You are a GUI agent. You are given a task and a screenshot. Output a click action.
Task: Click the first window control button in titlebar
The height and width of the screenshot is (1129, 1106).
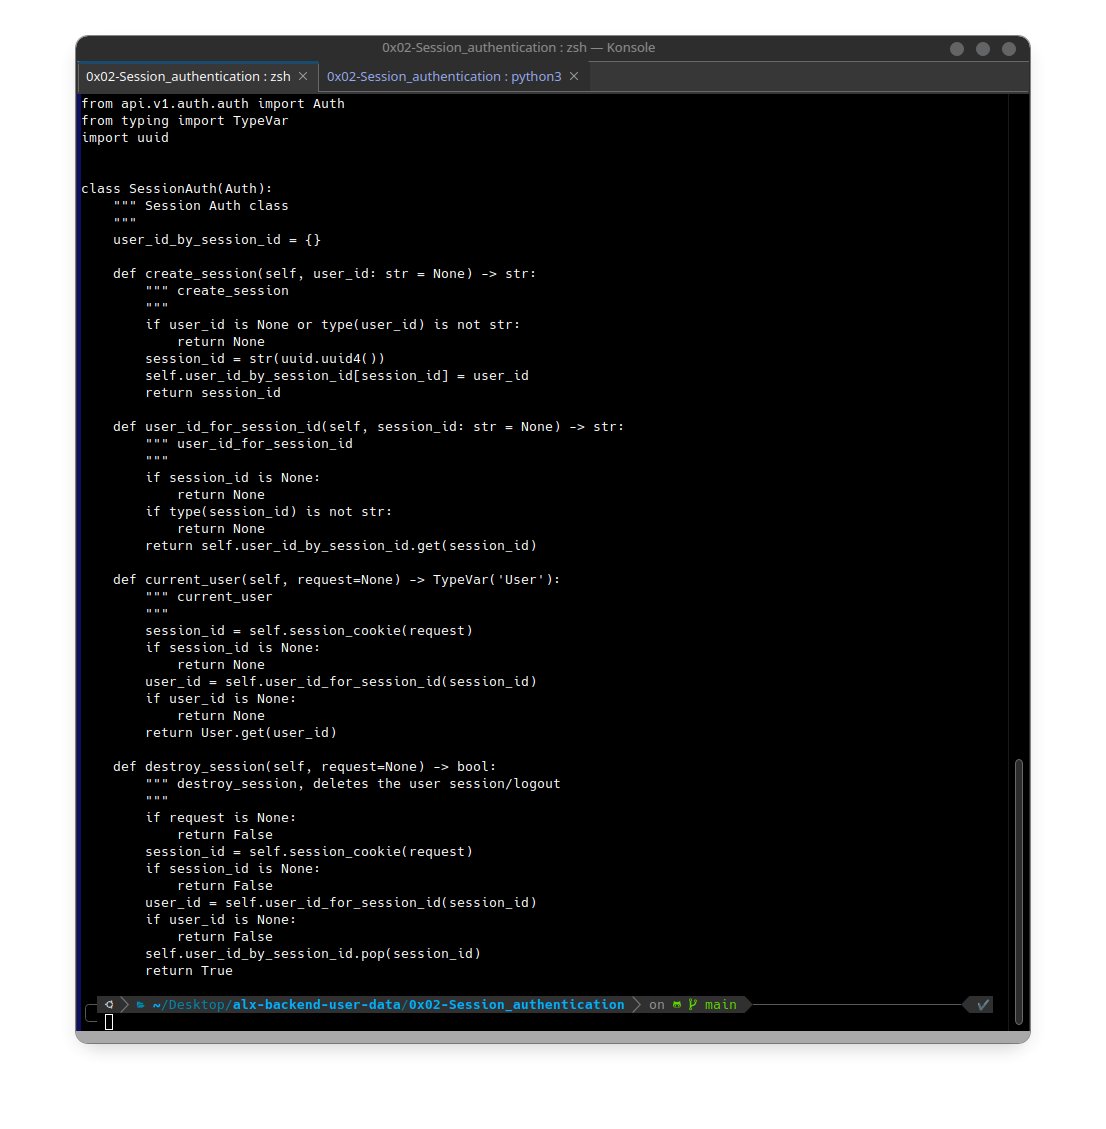tap(957, 48)
